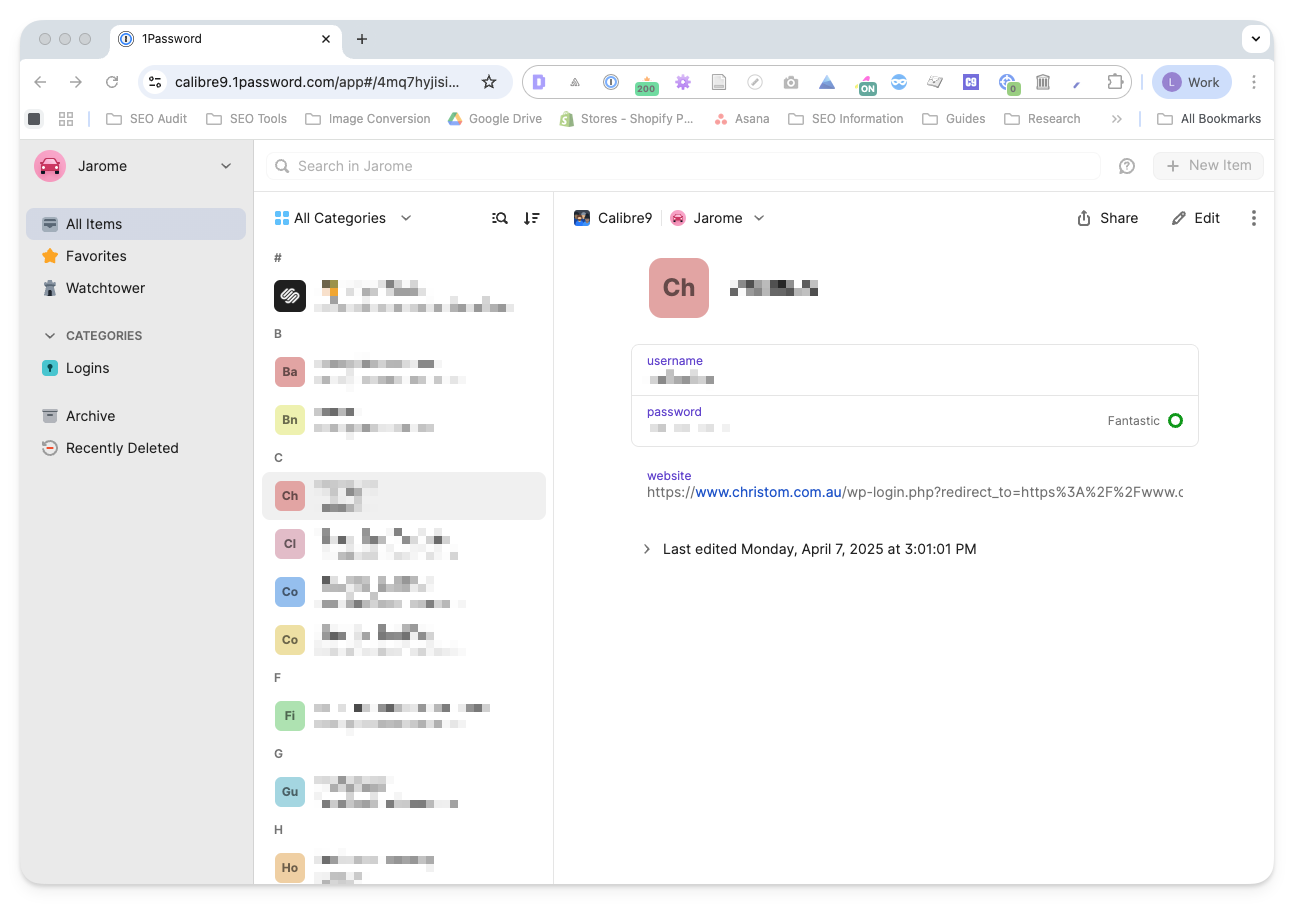
Task: Open the Jarome account dropdown
Action: 134,166
